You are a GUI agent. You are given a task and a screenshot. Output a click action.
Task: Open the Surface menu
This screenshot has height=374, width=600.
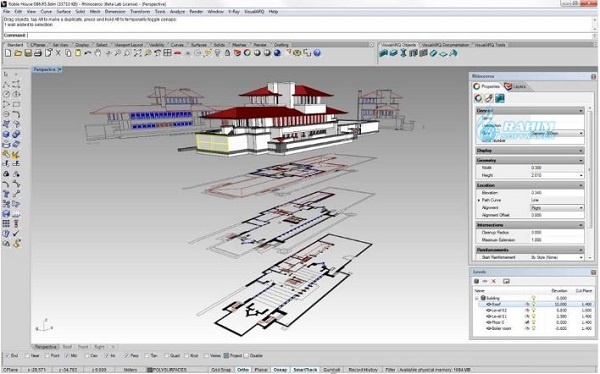pyautogui.click(x=64, y=12)
